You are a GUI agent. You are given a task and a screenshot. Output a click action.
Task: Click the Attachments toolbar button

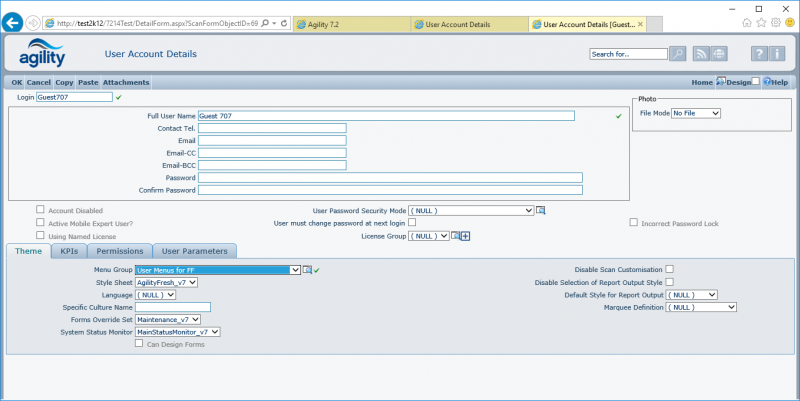126,82
